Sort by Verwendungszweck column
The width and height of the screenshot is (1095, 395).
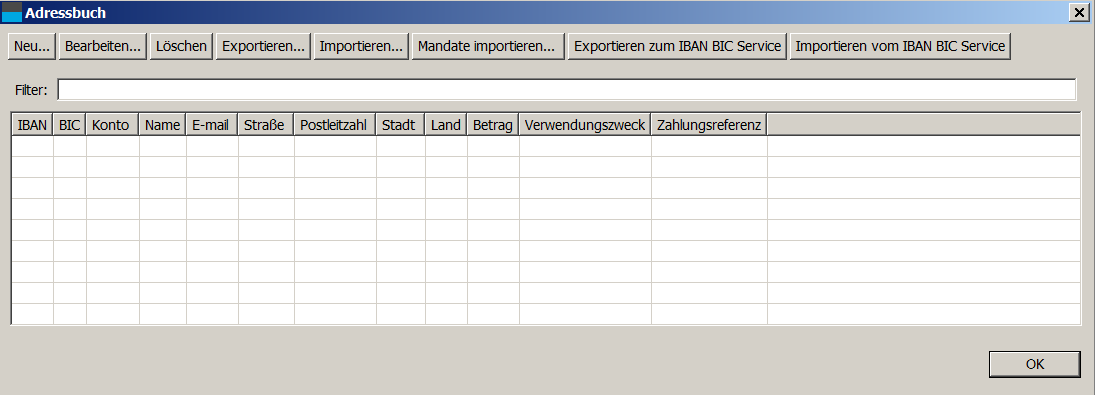pos(585,125)
